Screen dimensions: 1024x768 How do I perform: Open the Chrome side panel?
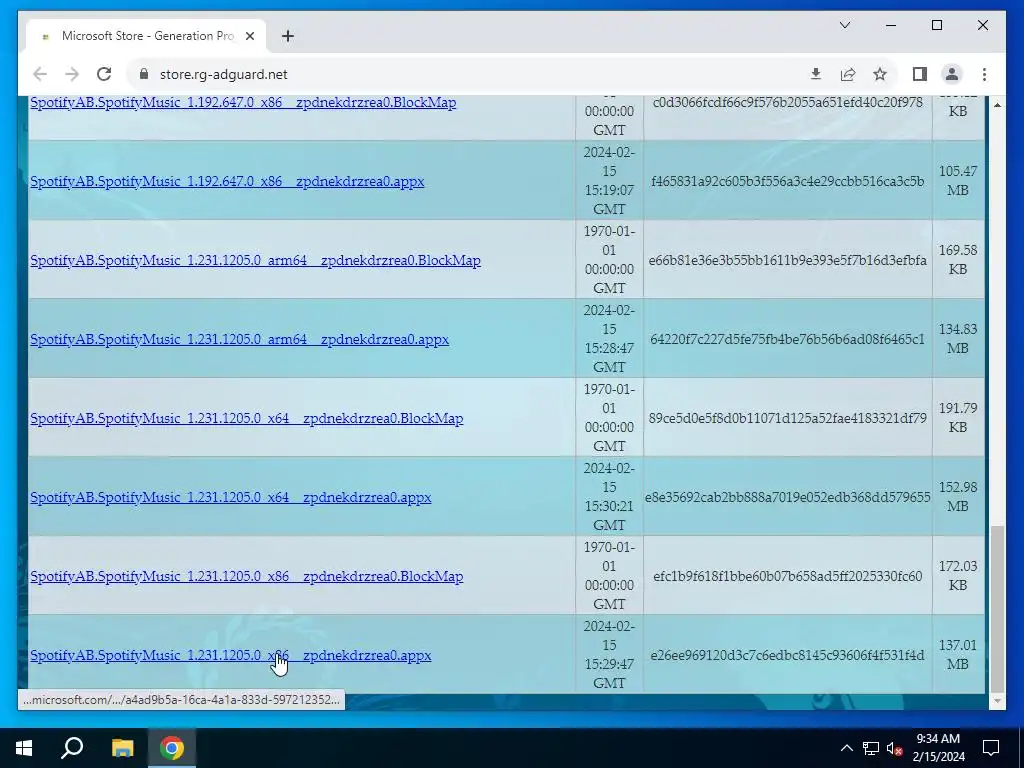(x=920, y=74)
